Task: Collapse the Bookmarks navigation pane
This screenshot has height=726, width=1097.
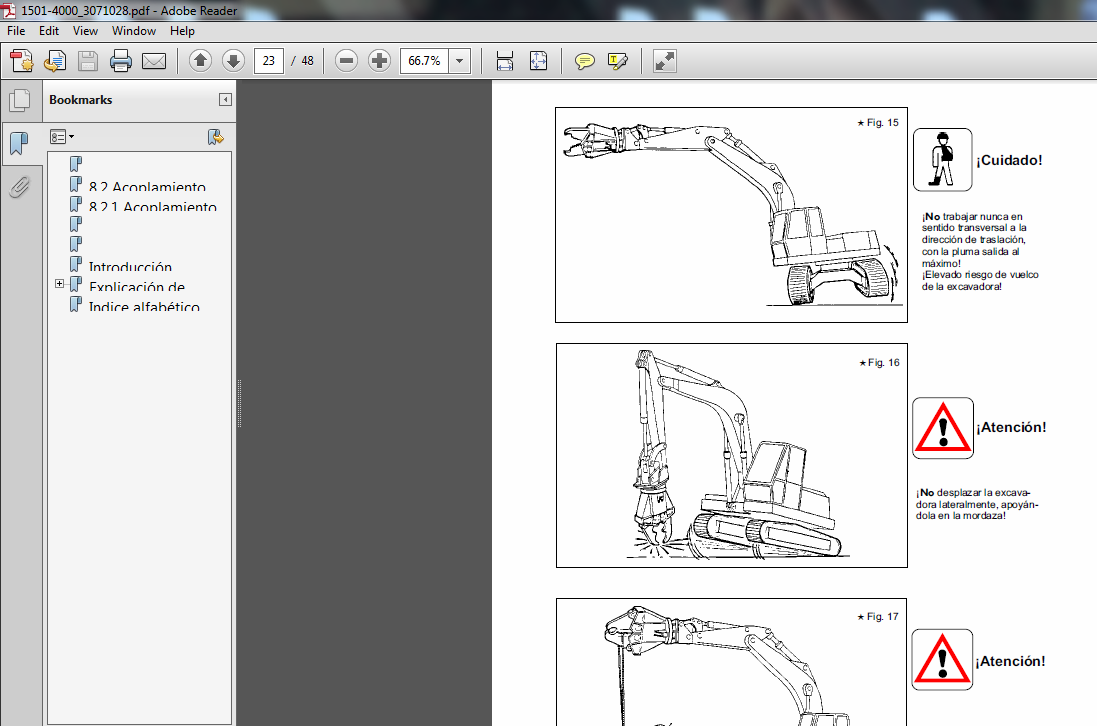Action: pyautogui.click(x=225, y=99)
